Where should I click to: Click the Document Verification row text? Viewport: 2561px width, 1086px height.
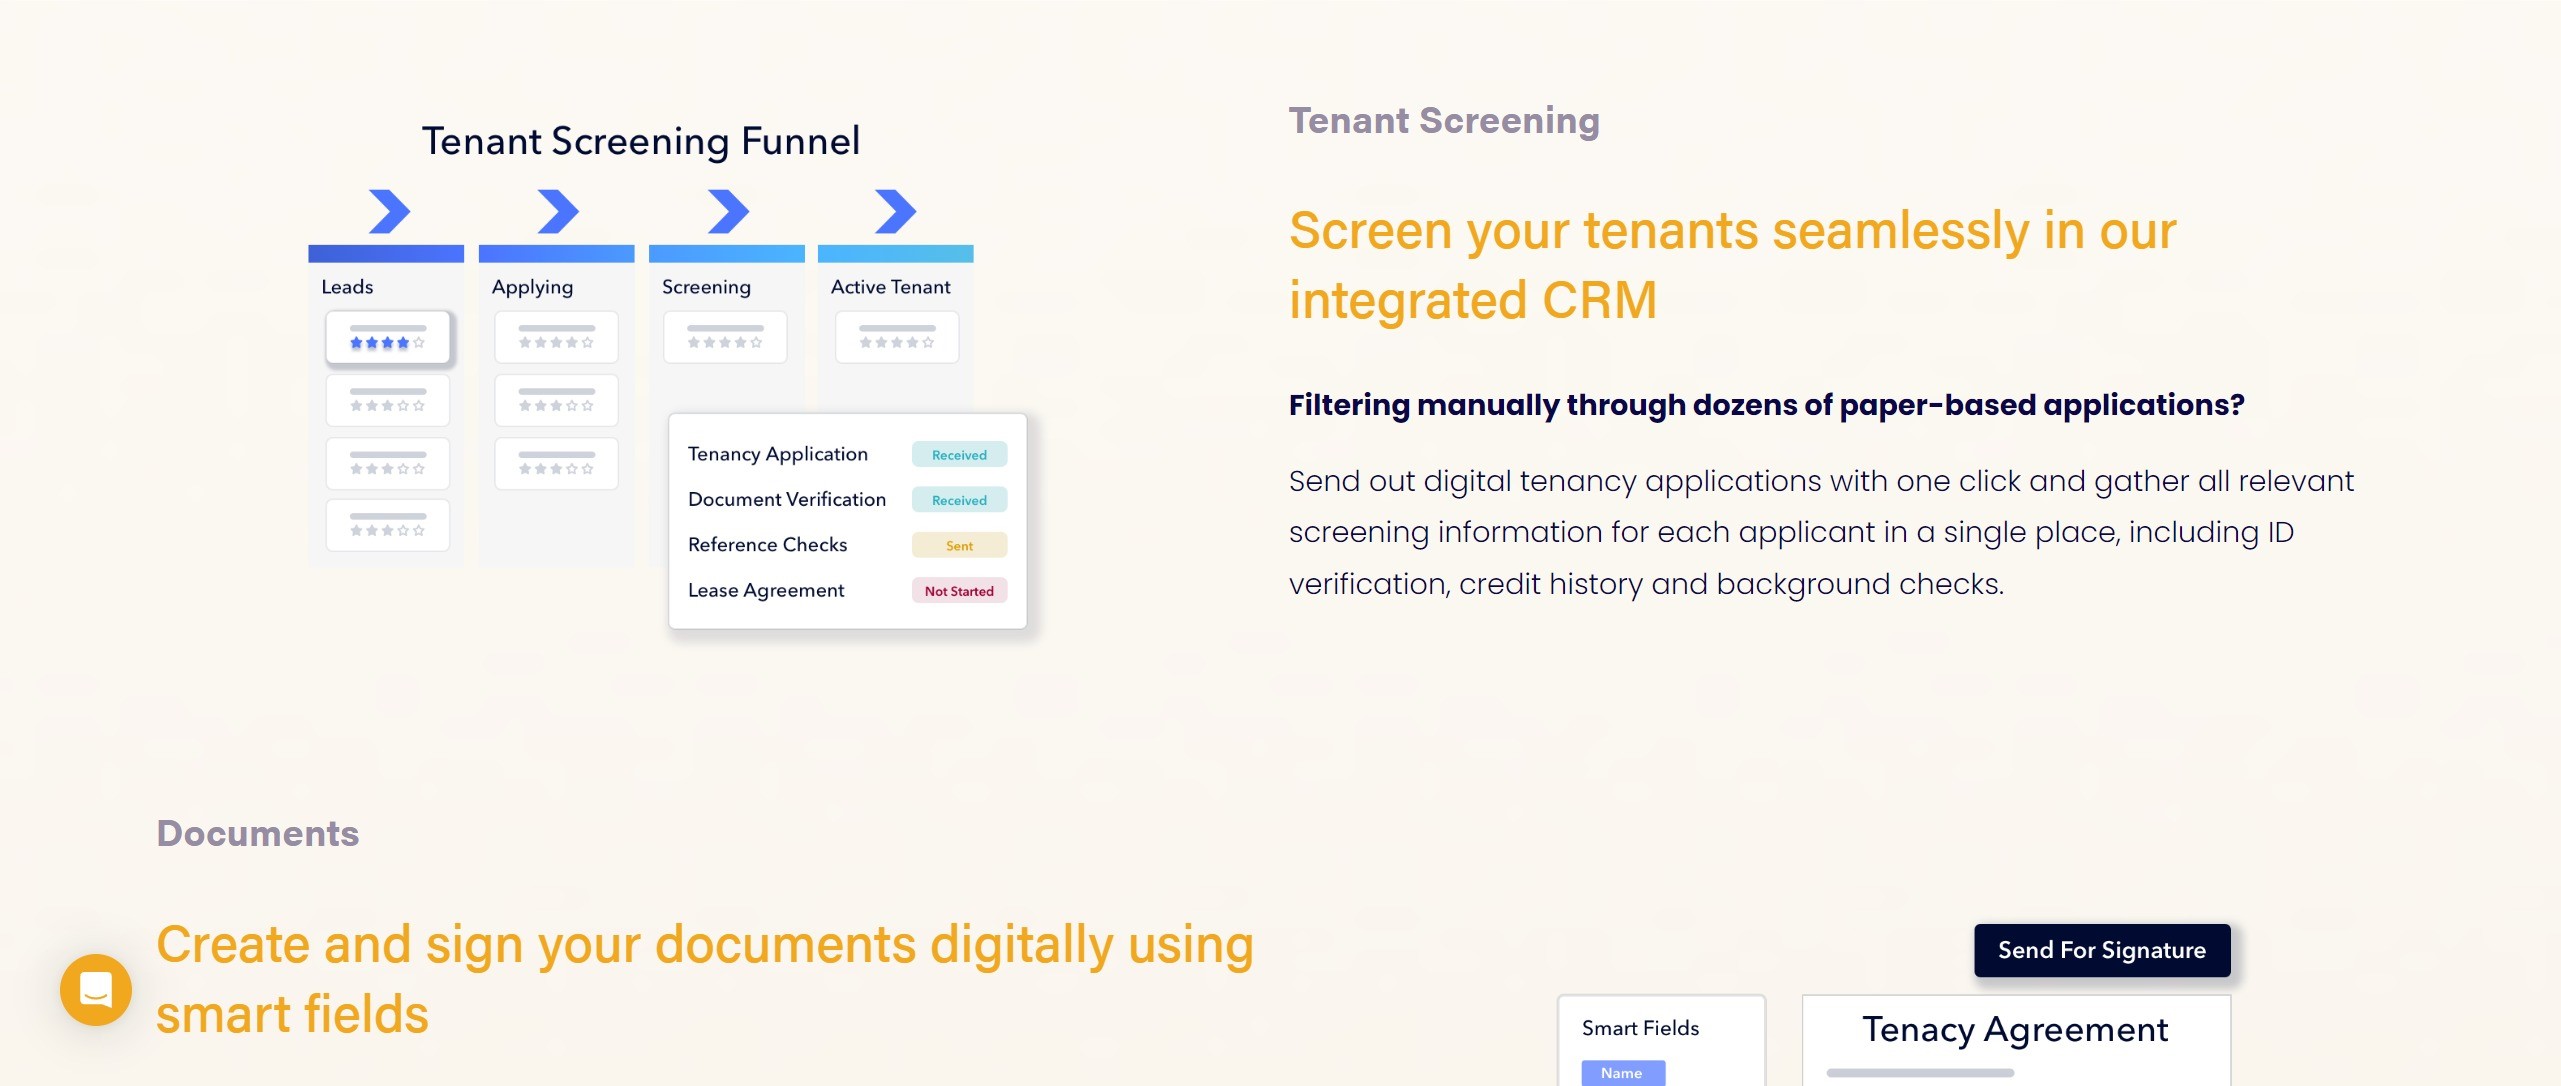[x=787, y=499]
